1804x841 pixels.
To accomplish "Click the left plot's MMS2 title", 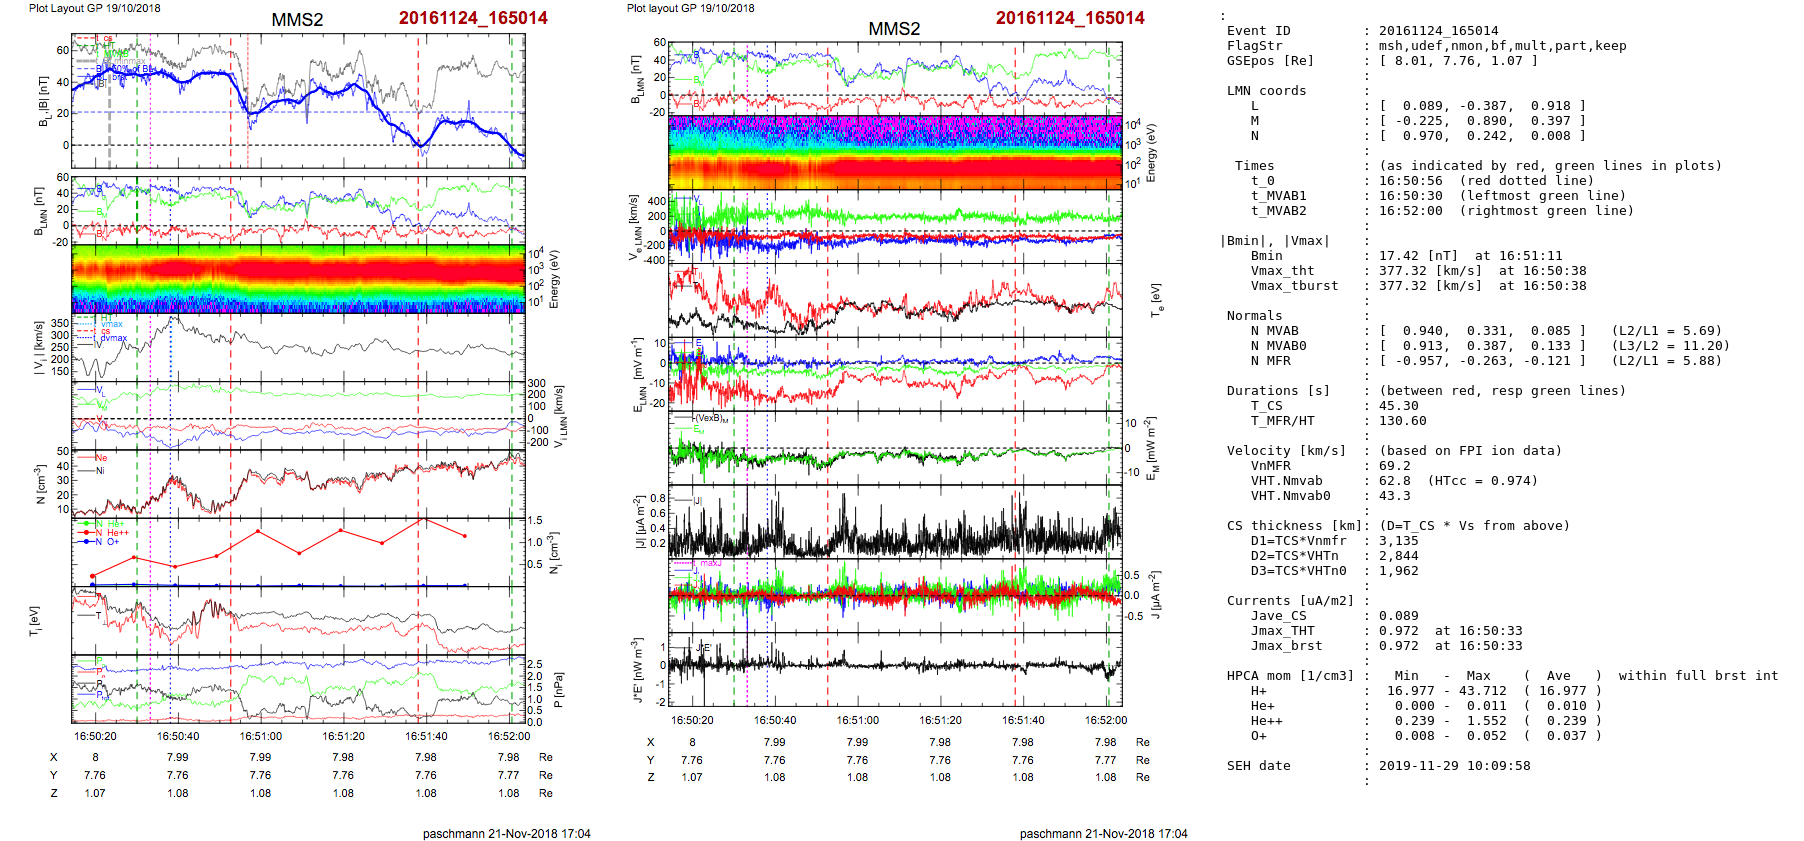I will click(x=297, y=20).
